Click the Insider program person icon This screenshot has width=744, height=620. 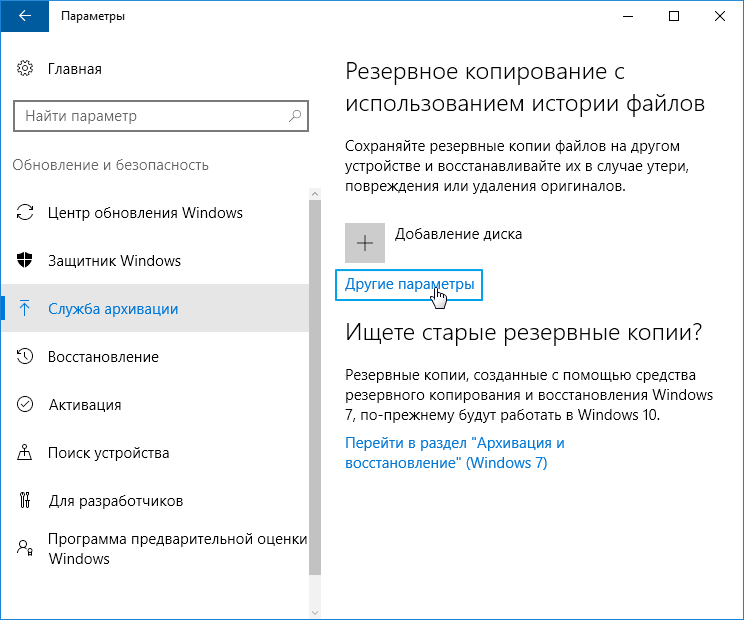coord(25,548)
